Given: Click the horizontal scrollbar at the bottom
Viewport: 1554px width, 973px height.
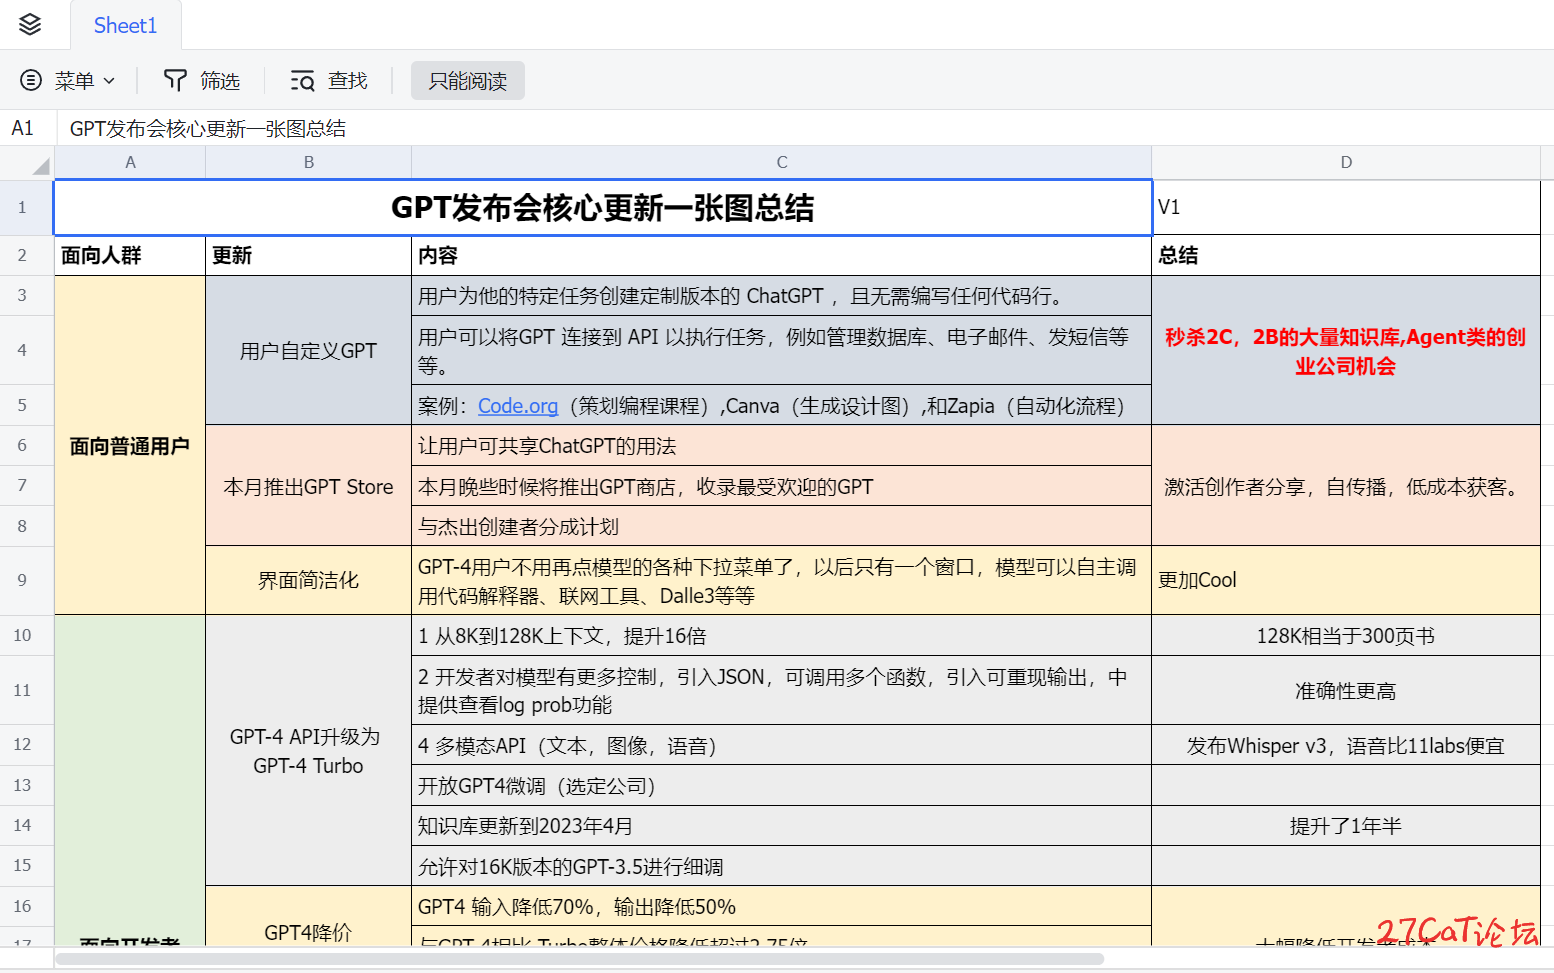Looking at the screenshot, I should (x=580, y=959).
